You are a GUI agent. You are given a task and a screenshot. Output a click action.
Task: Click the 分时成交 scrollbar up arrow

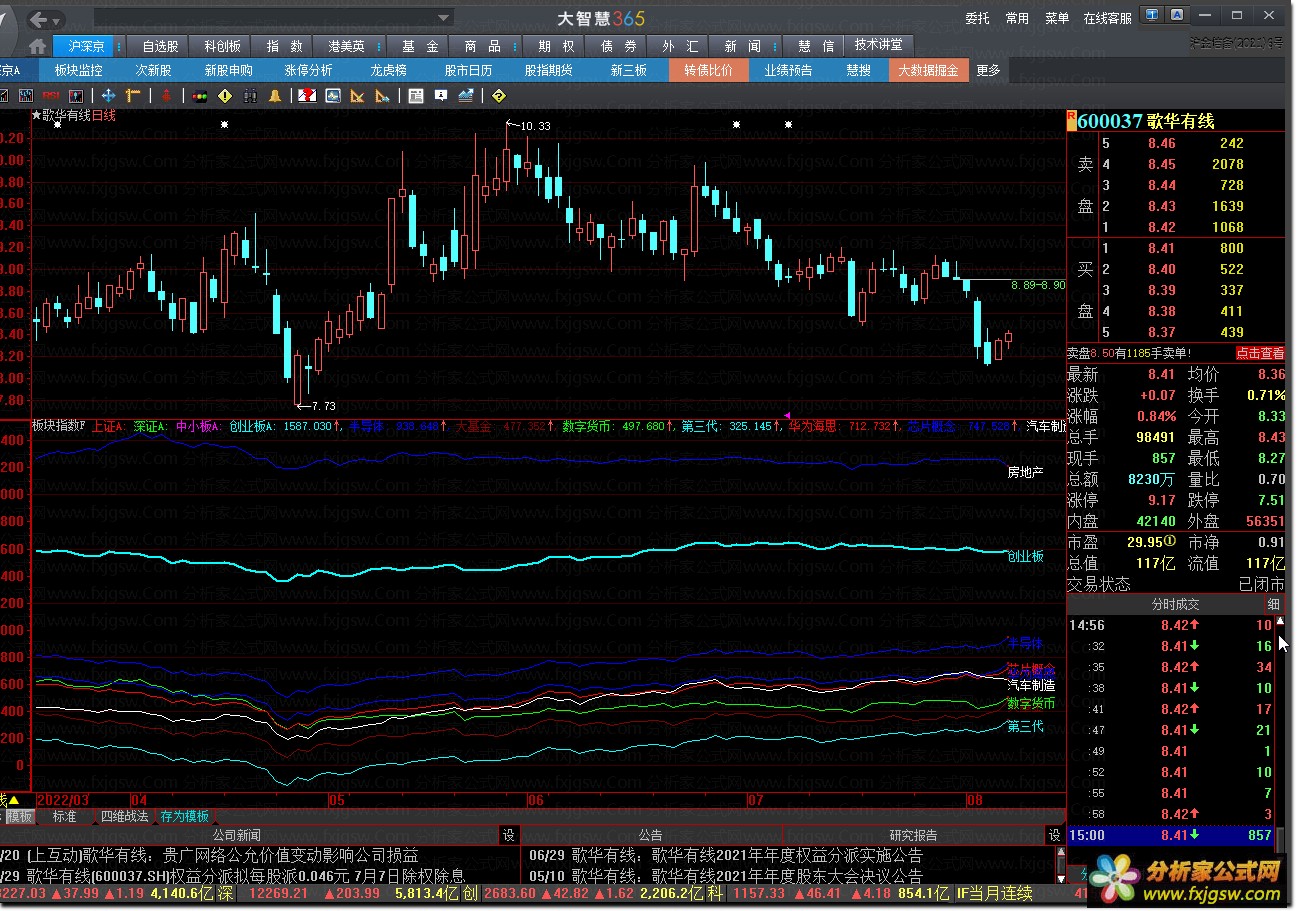1280,622
